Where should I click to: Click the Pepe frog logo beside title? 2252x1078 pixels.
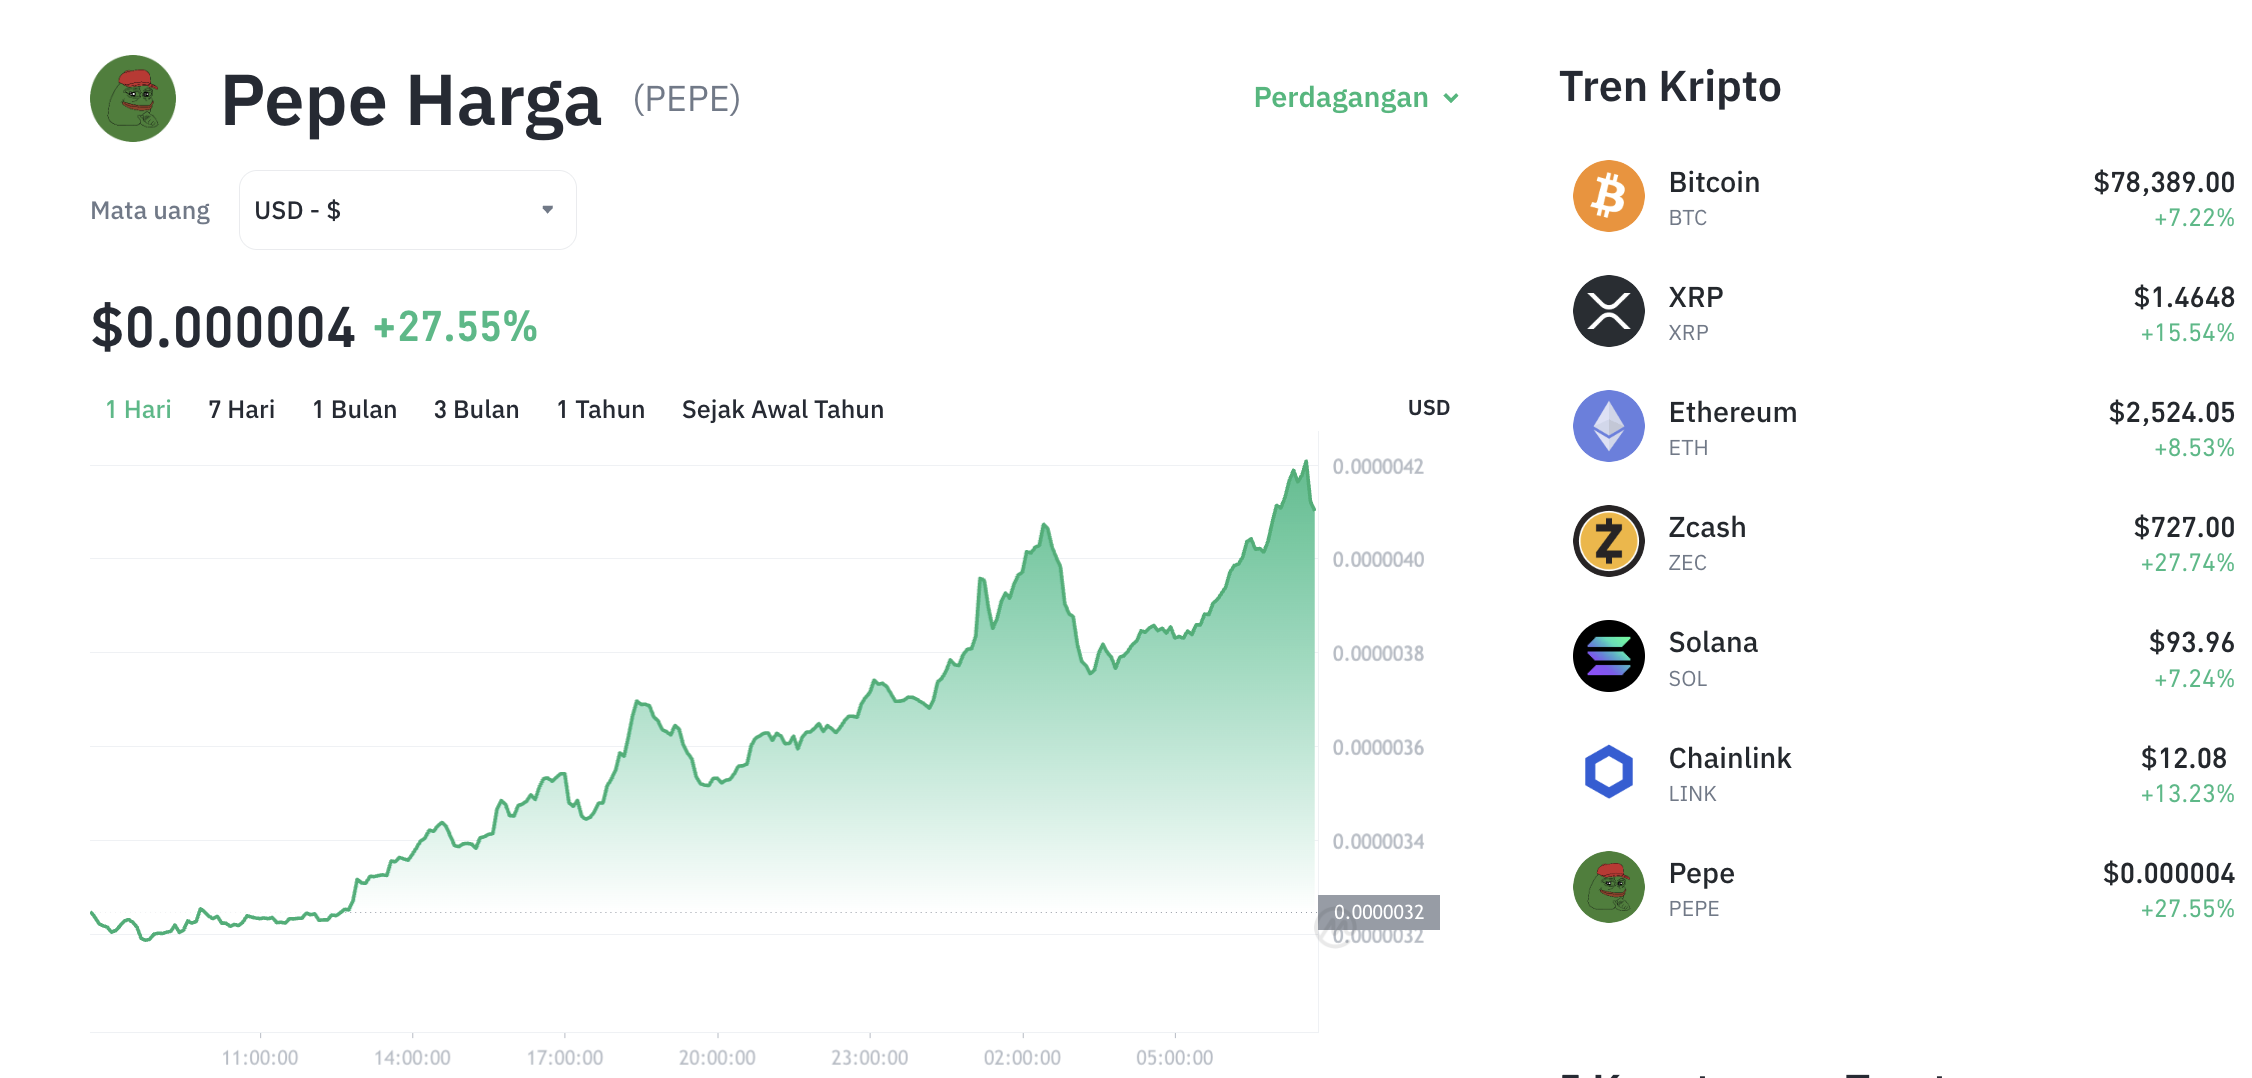click(133, 98)
